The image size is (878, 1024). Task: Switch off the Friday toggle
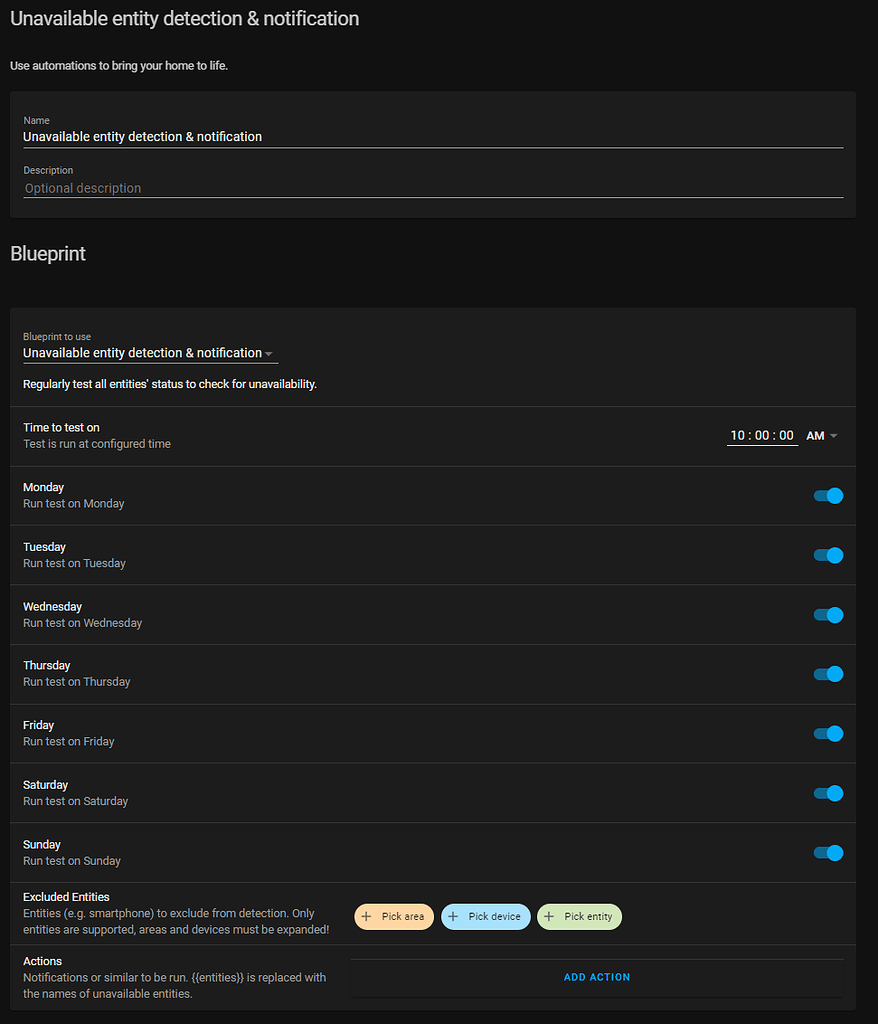click(828, 733)
